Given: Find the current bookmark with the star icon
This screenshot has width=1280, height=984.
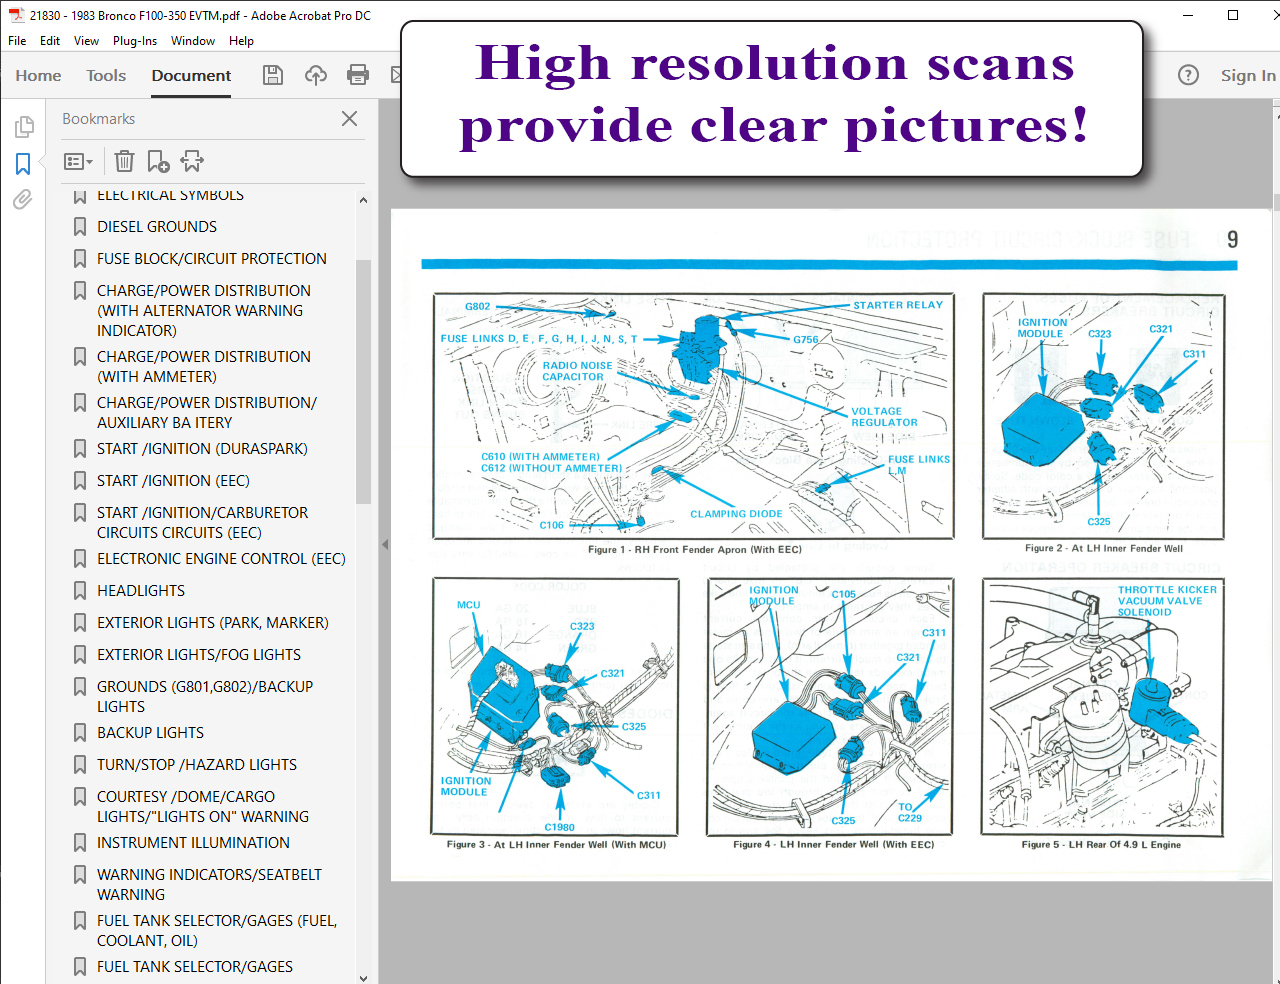Looking at the screenshot, I should coord(192,161).
